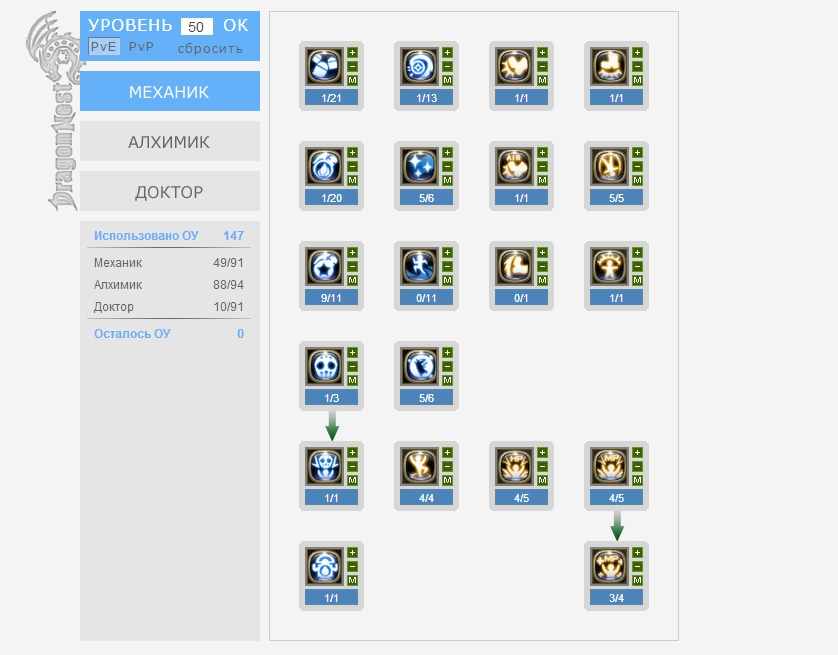Image resolution: width=838 pixels, height=655 pixels.
Task: Switch to PvP mode
Action: point(142,47)
